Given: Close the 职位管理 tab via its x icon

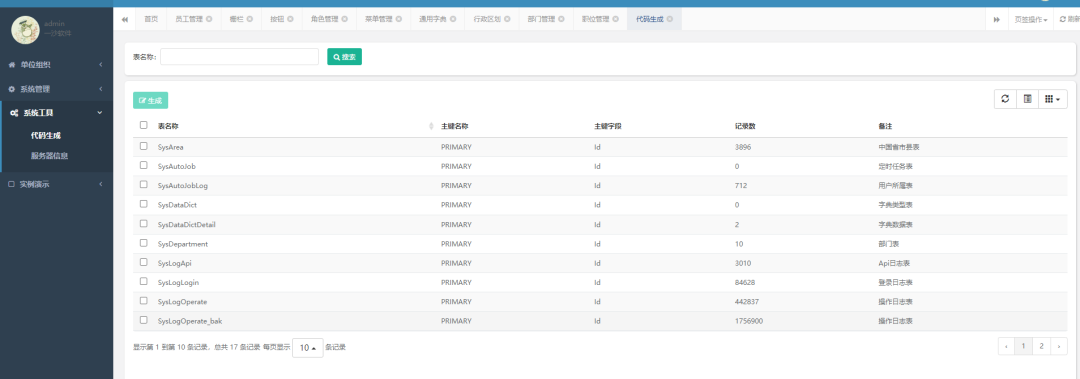Looking at the screenshot, I should 615,19.
